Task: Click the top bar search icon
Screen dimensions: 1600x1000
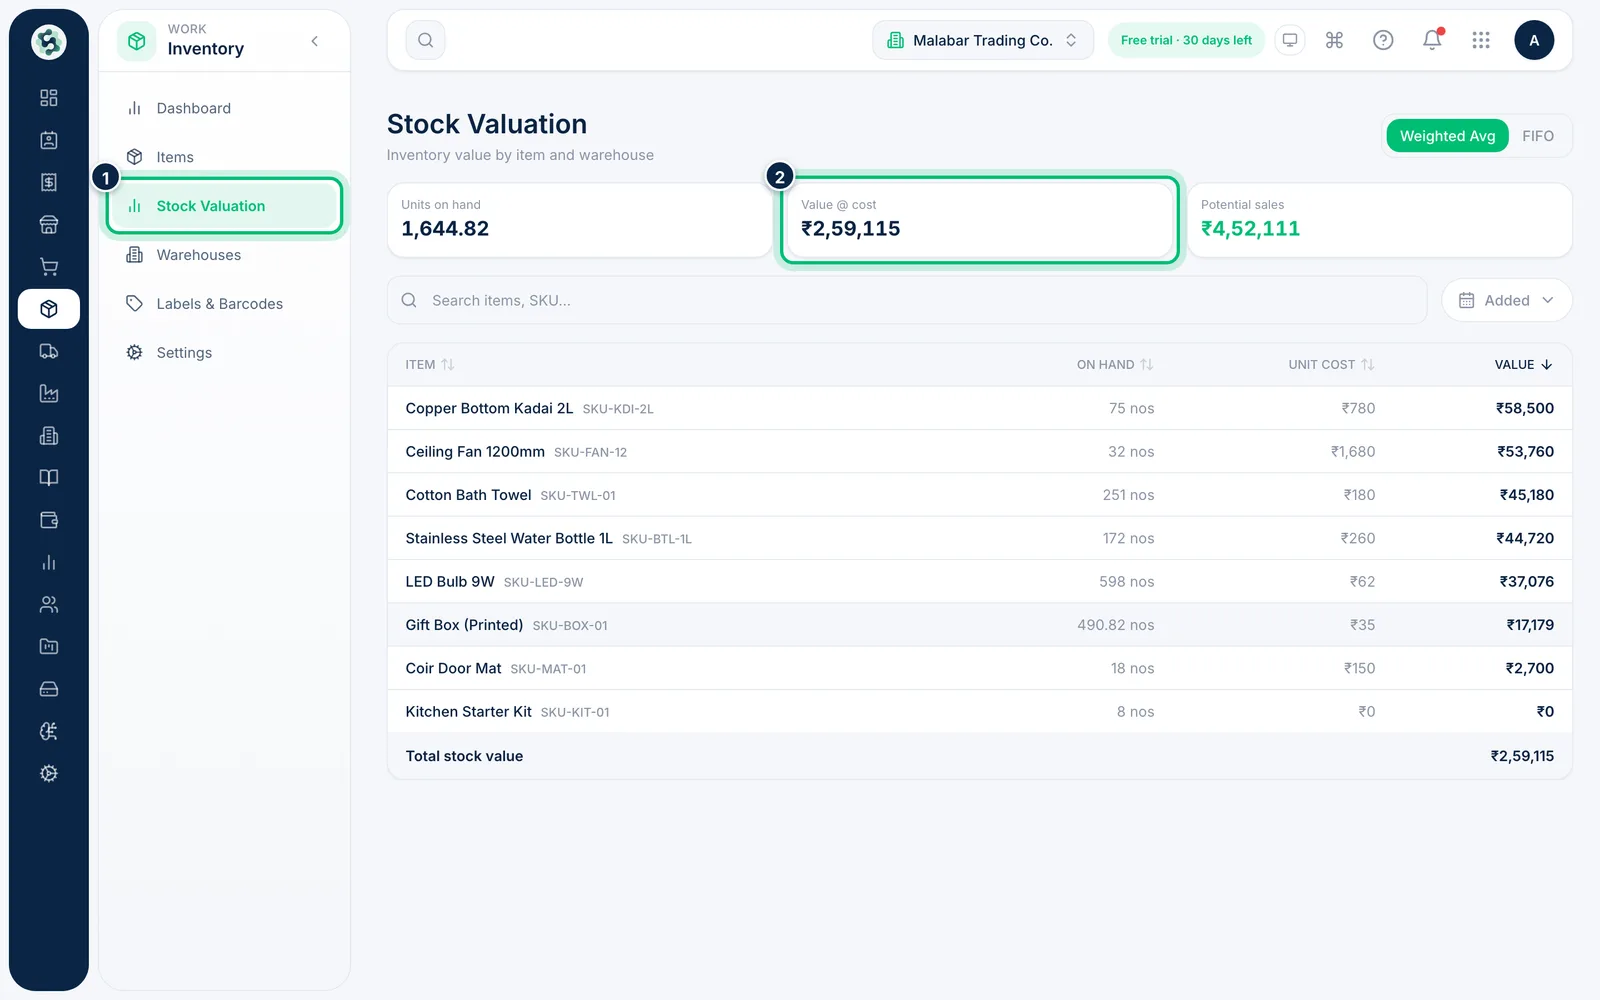Action: click(425, 40)
